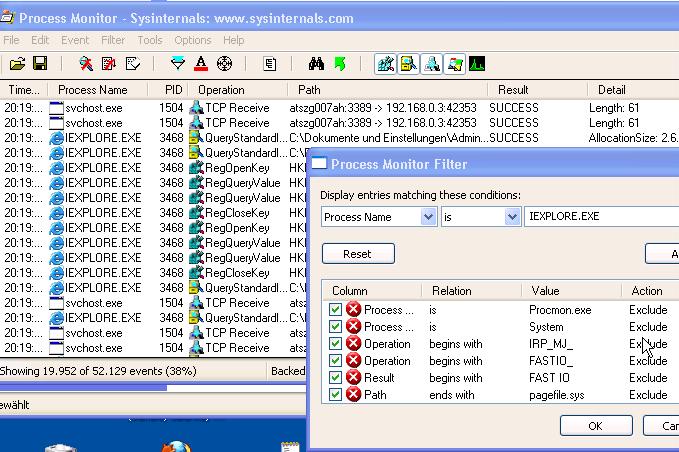The height and width of the screenshot is (452, 679).
Task: Clear the display with the Clear icon
Action: tap(133, 64)
